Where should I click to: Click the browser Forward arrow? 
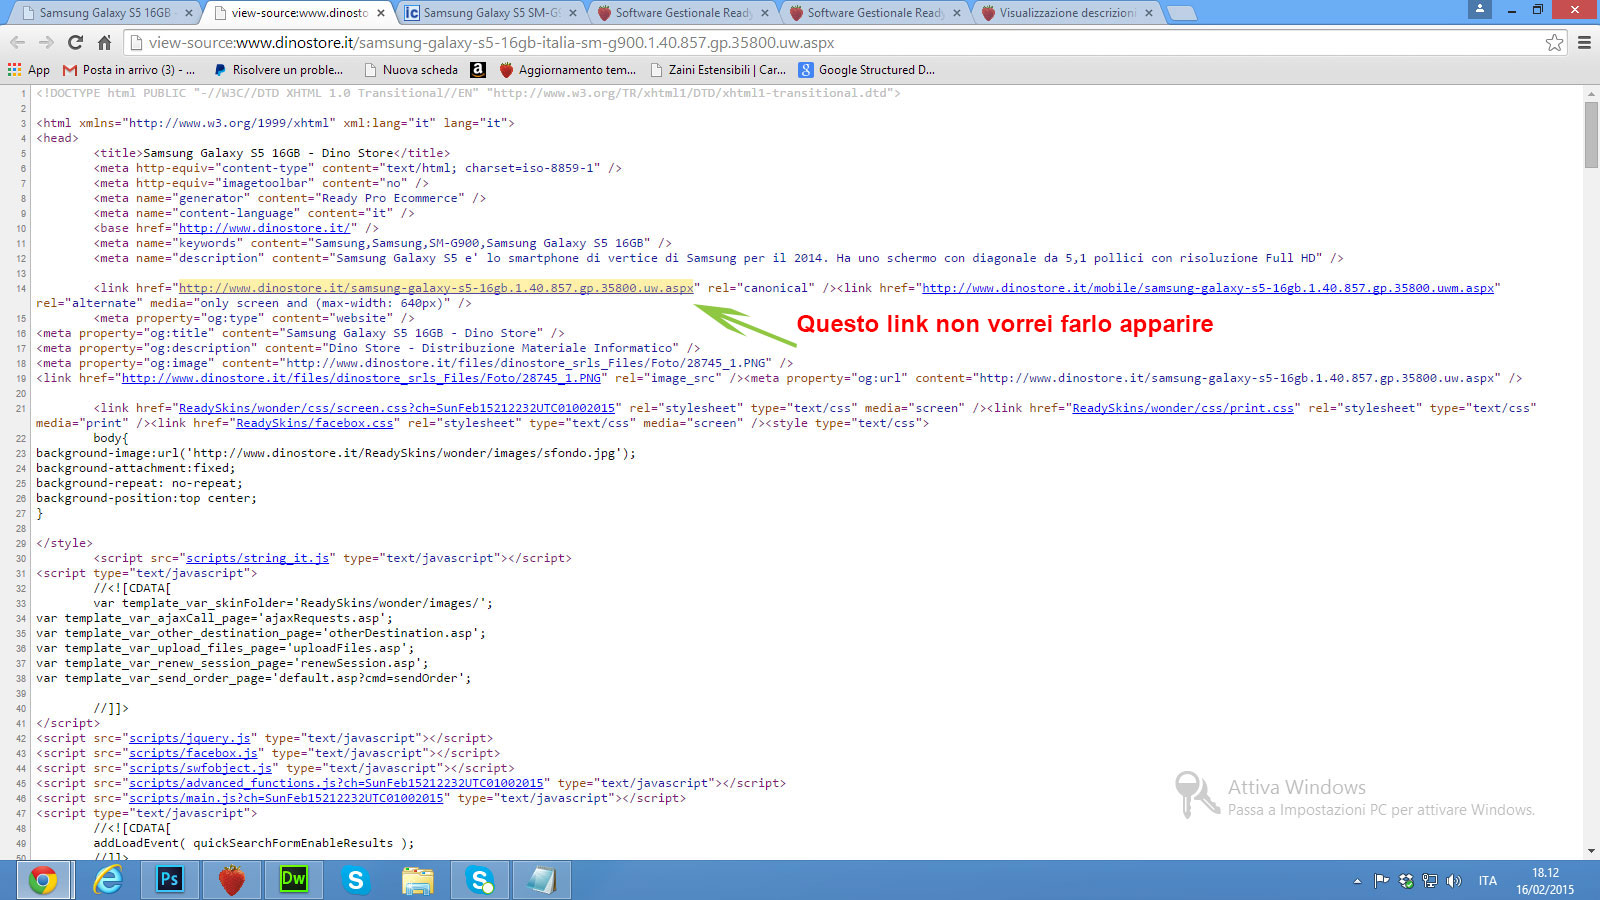point(46,43)
